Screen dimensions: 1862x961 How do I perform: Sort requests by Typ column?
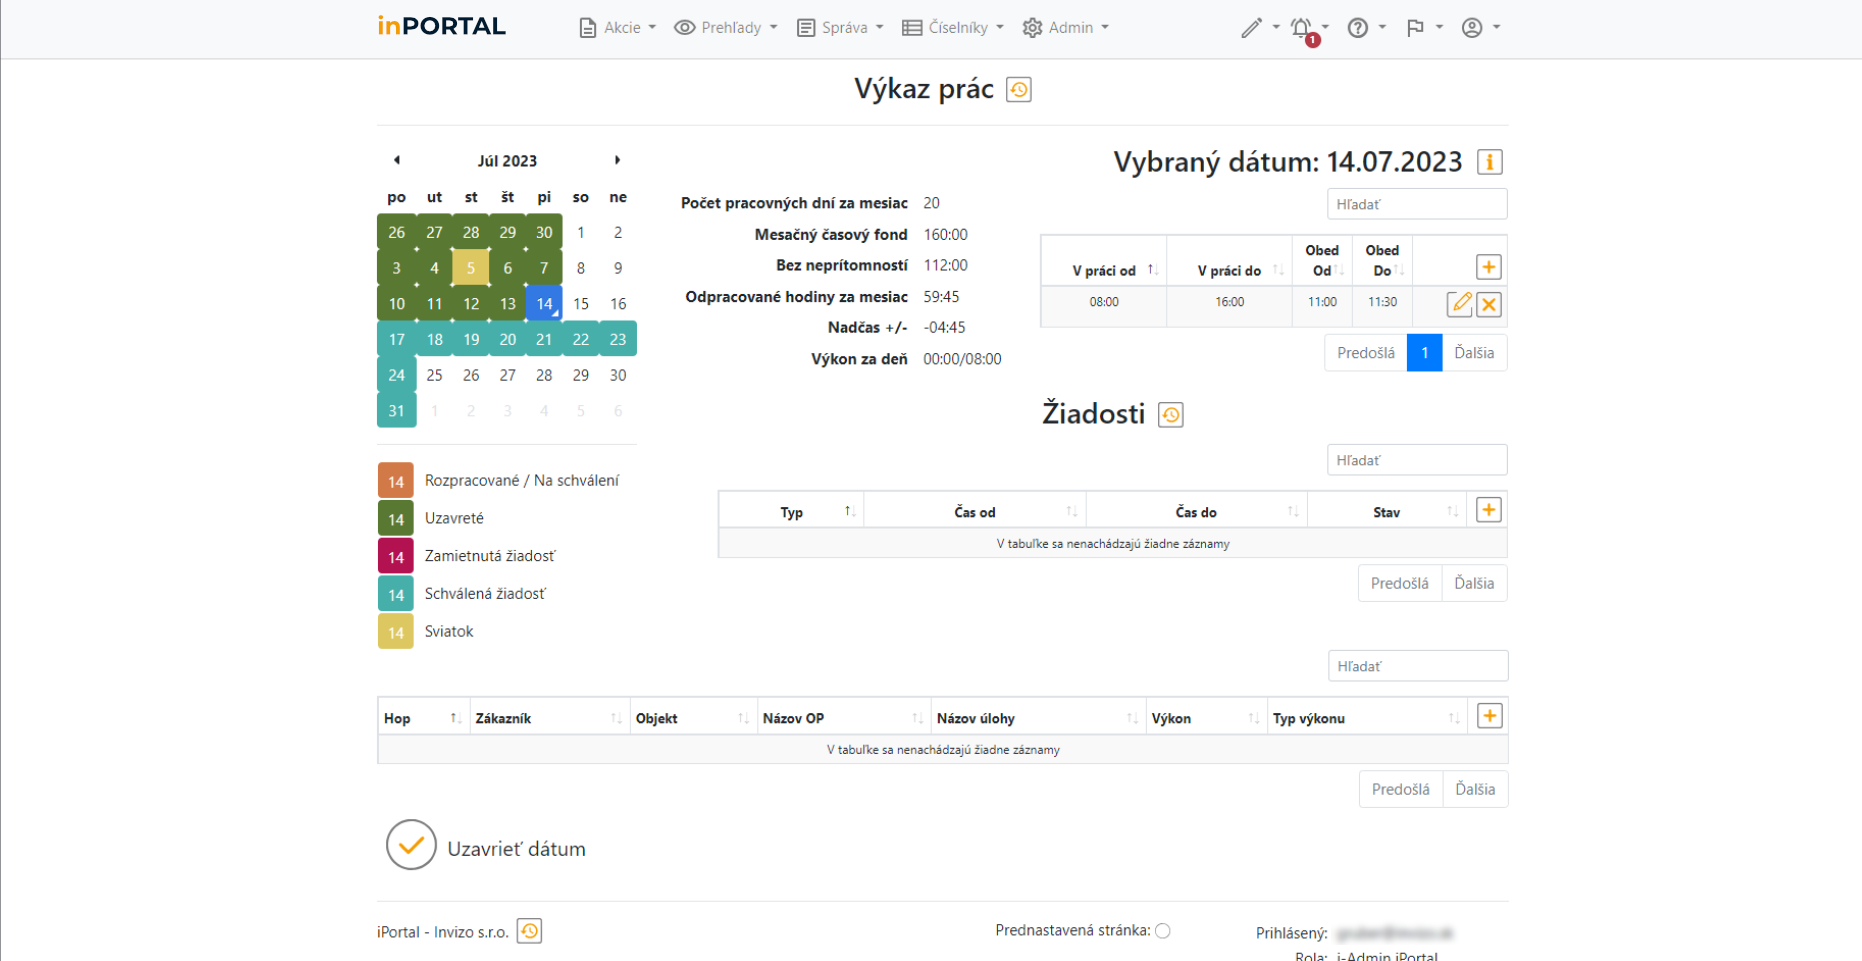click(791, 512)
